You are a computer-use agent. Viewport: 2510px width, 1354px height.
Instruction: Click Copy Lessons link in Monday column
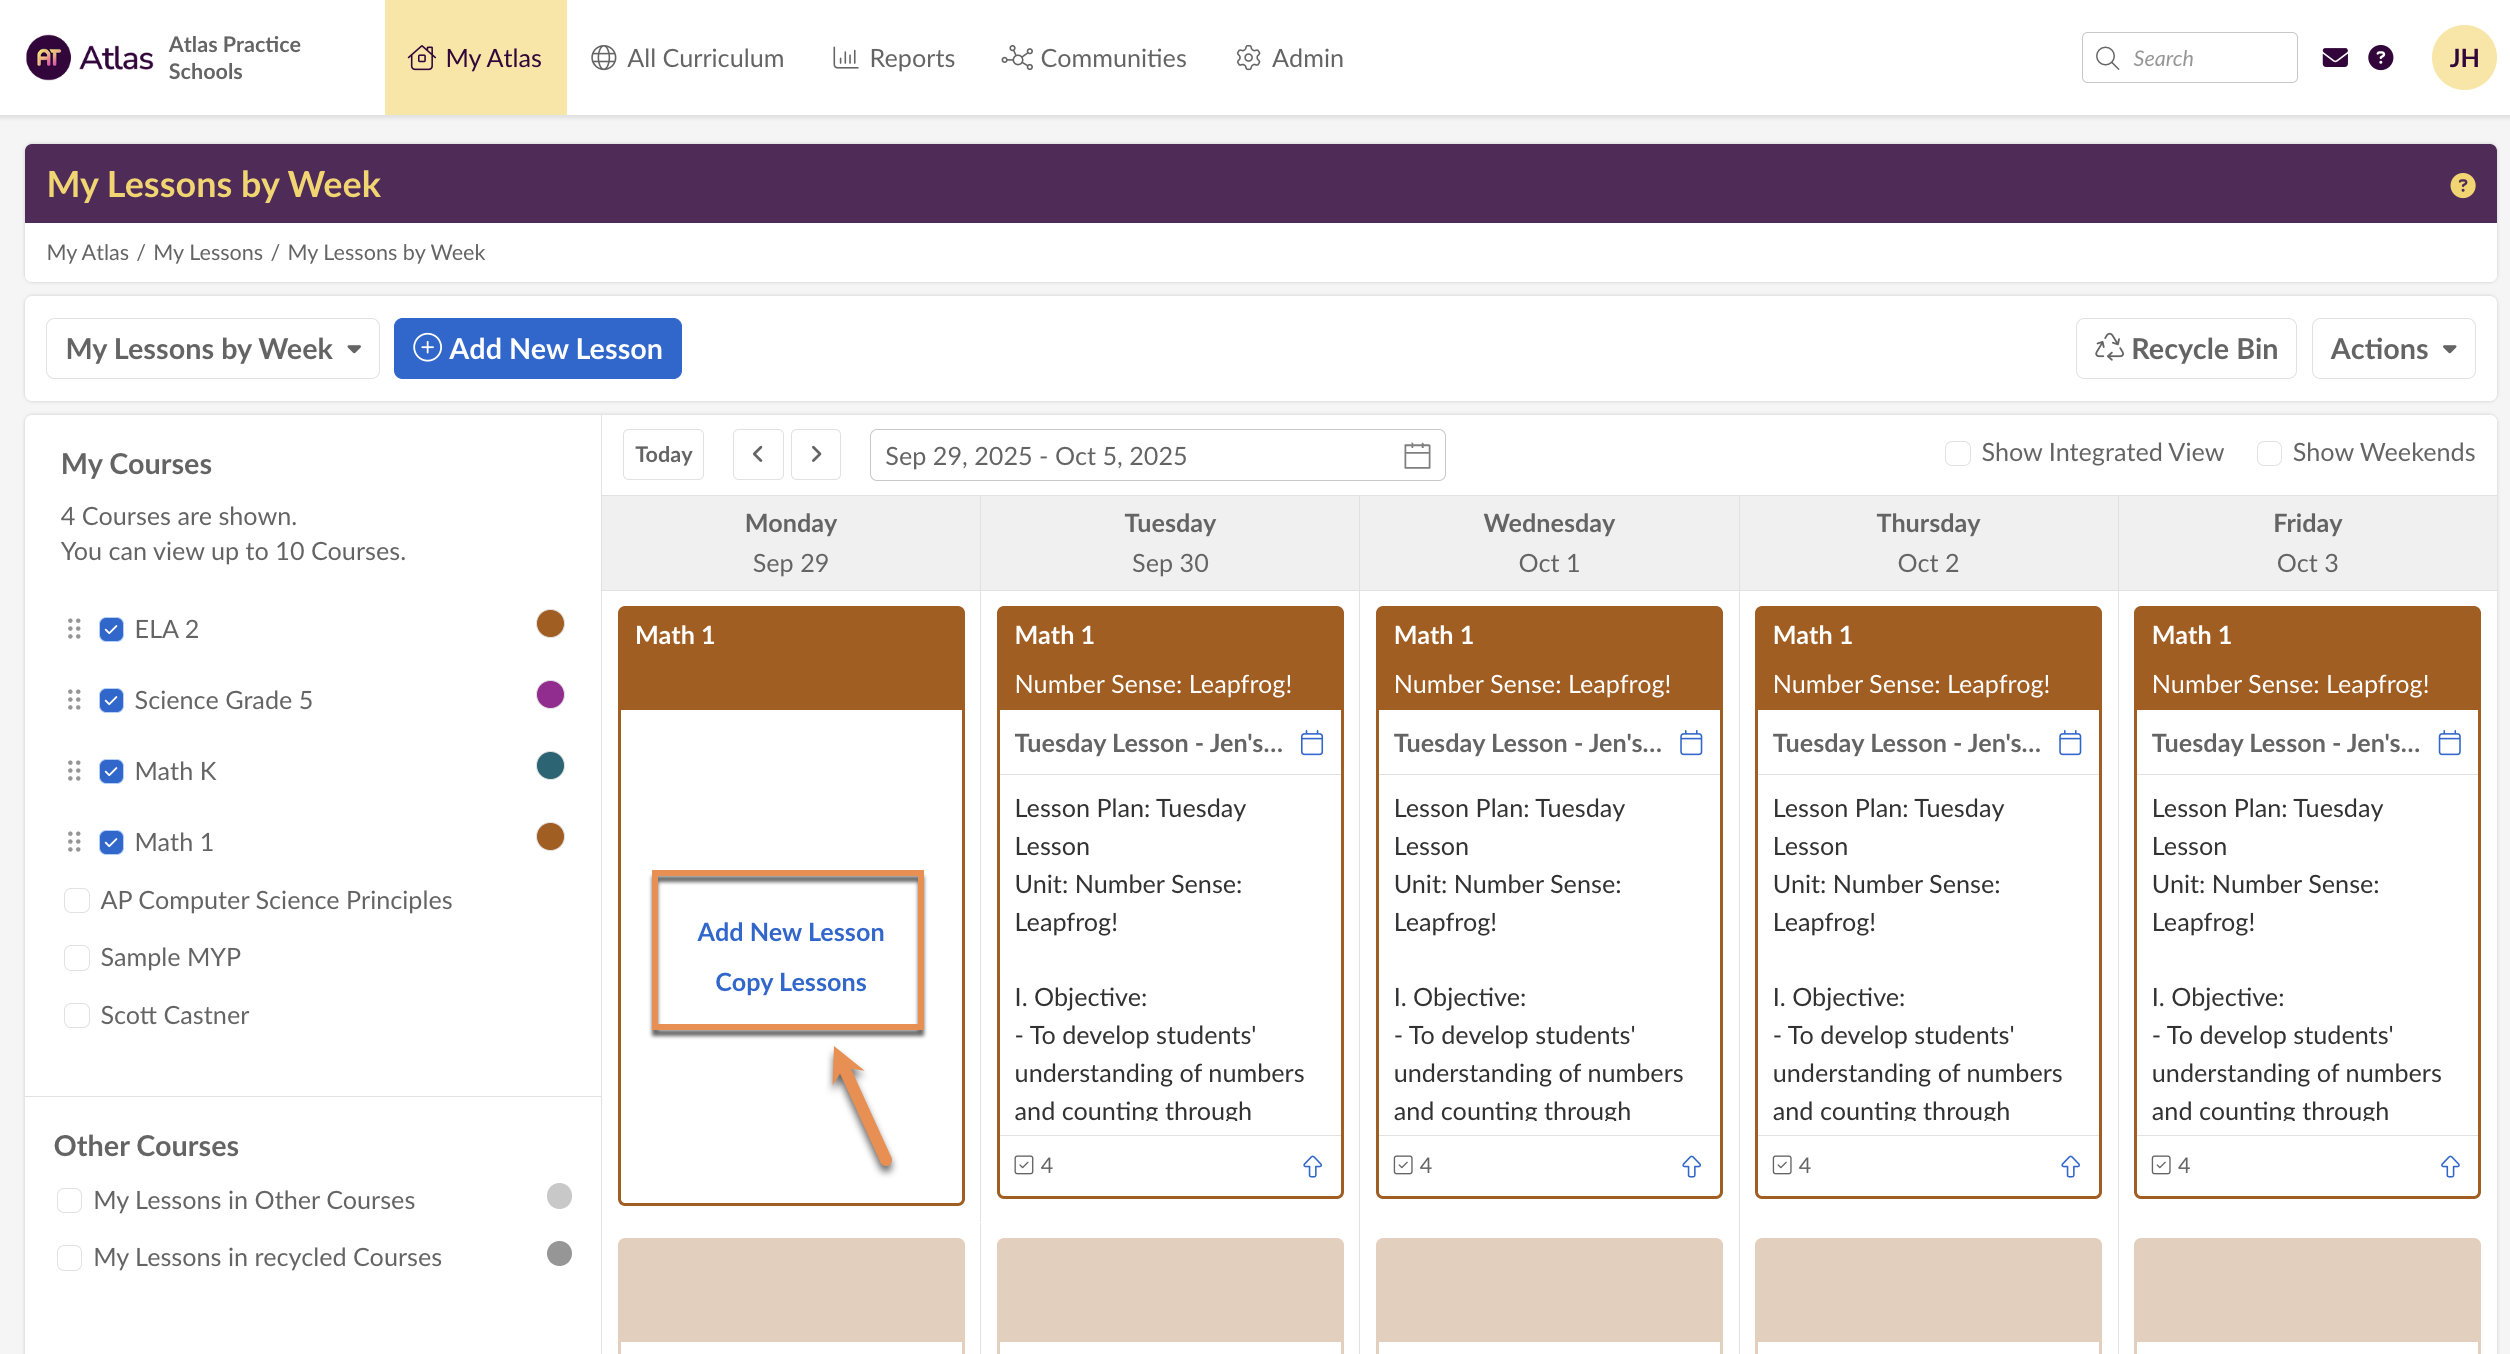(790, 982)
